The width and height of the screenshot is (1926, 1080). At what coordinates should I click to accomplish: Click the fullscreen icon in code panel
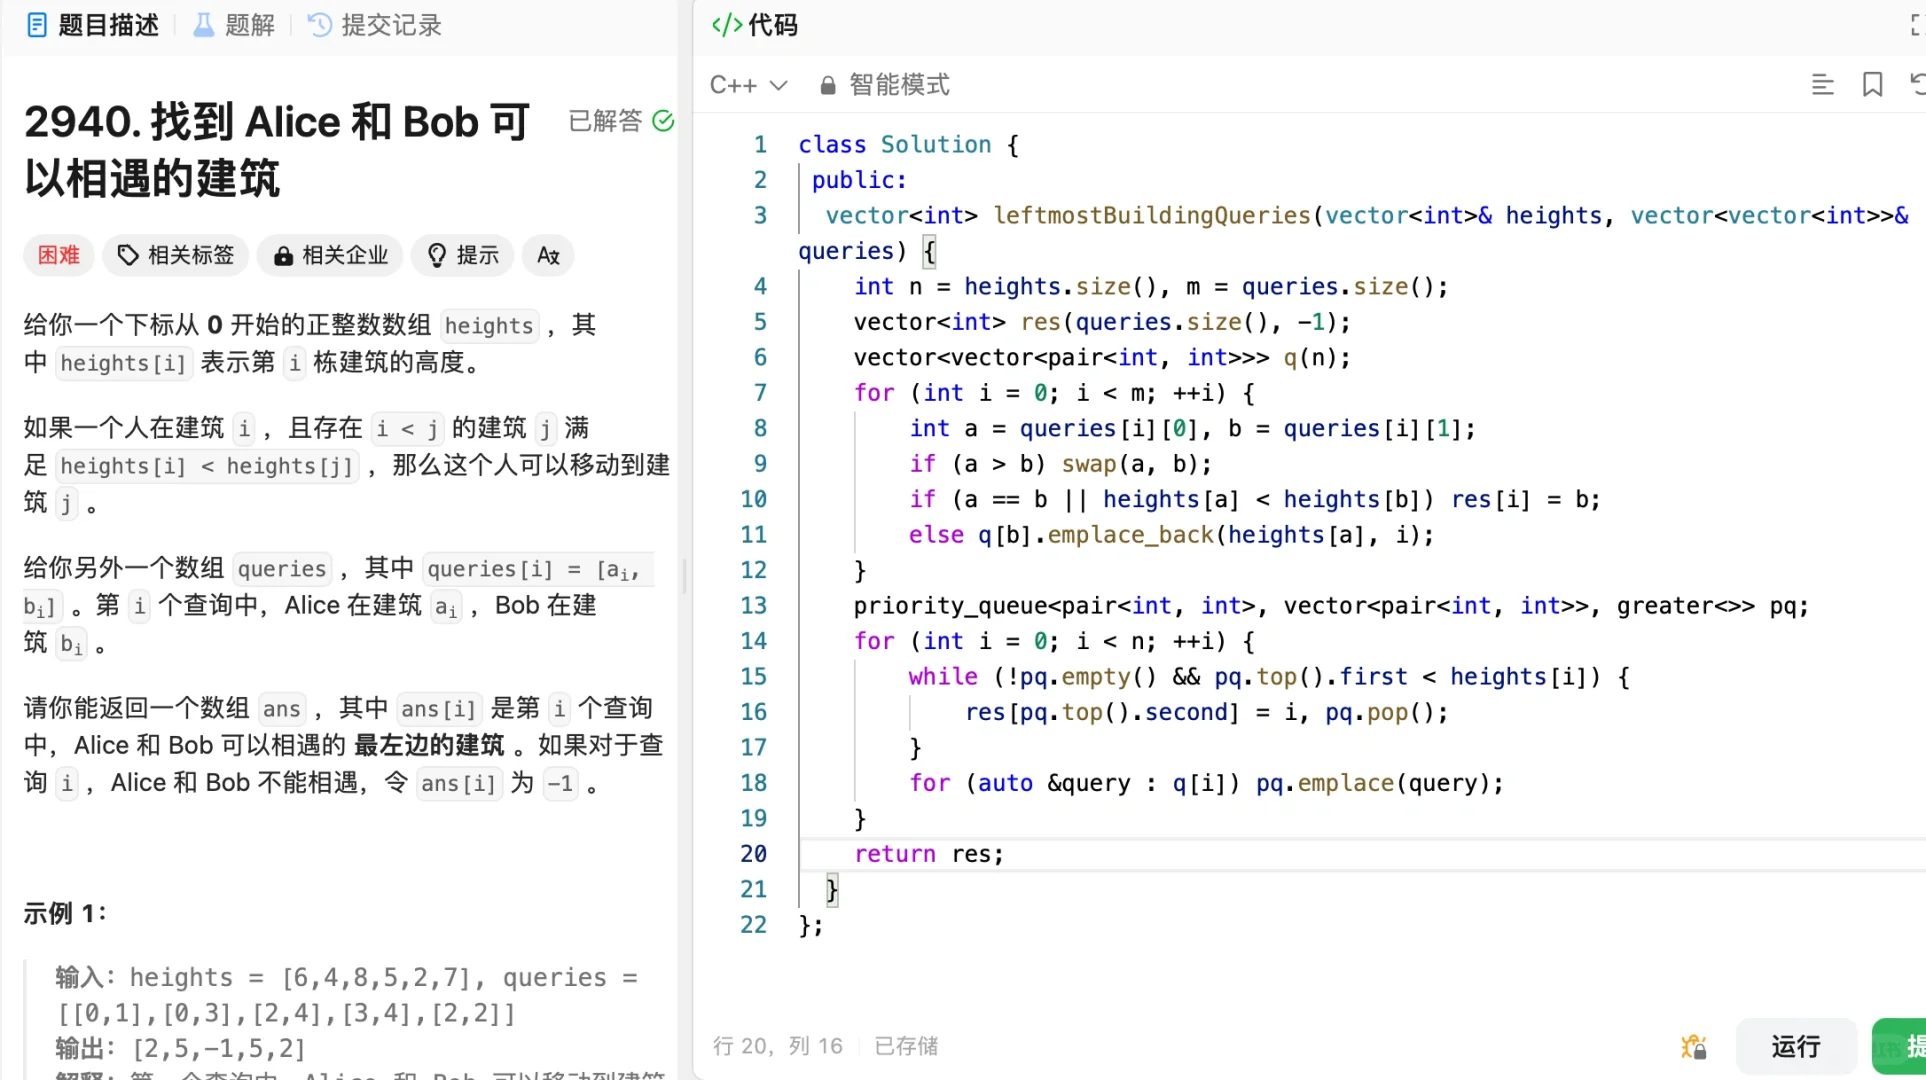pyautogui.click(x=1916, y=26)
